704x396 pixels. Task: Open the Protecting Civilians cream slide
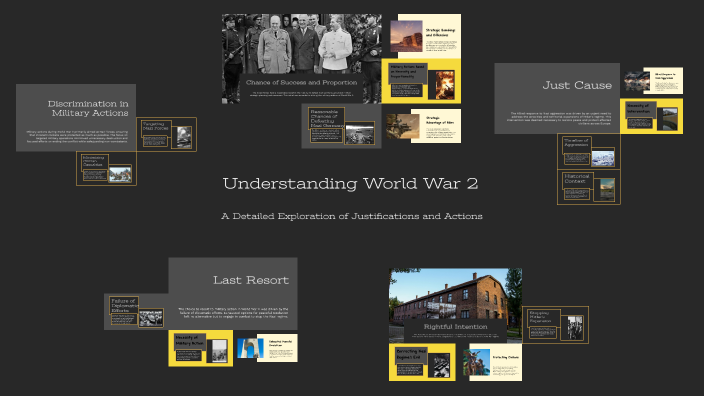click(x=493, y=362)
